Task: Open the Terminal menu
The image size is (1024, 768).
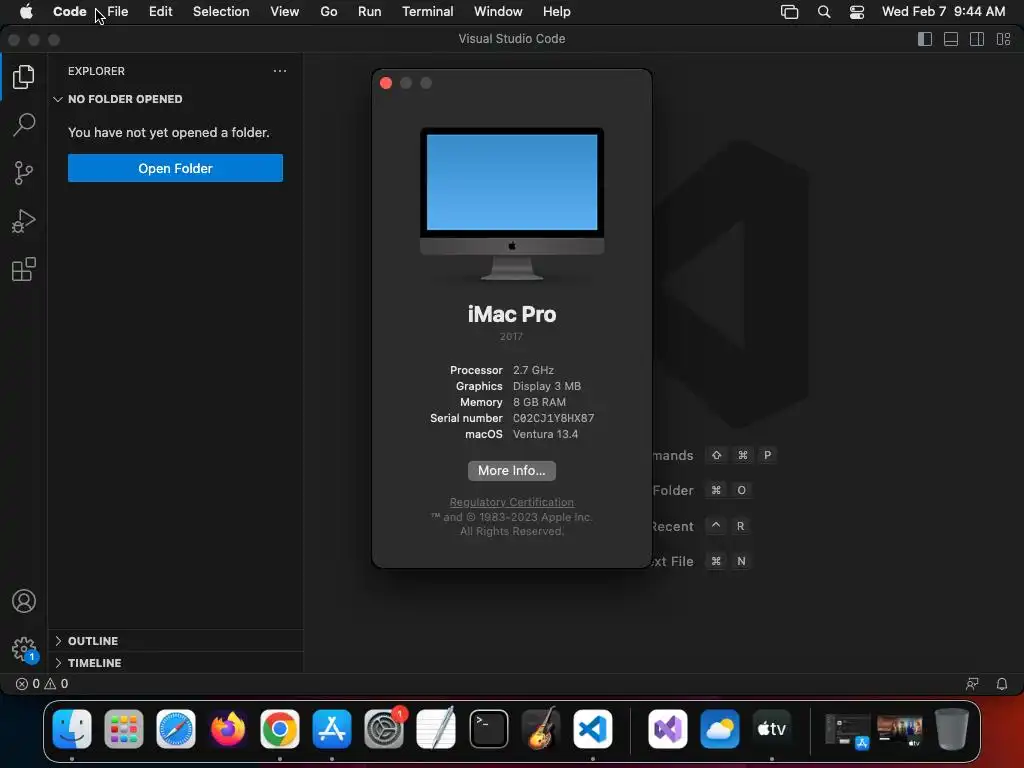Action: [x=428, y=12]
